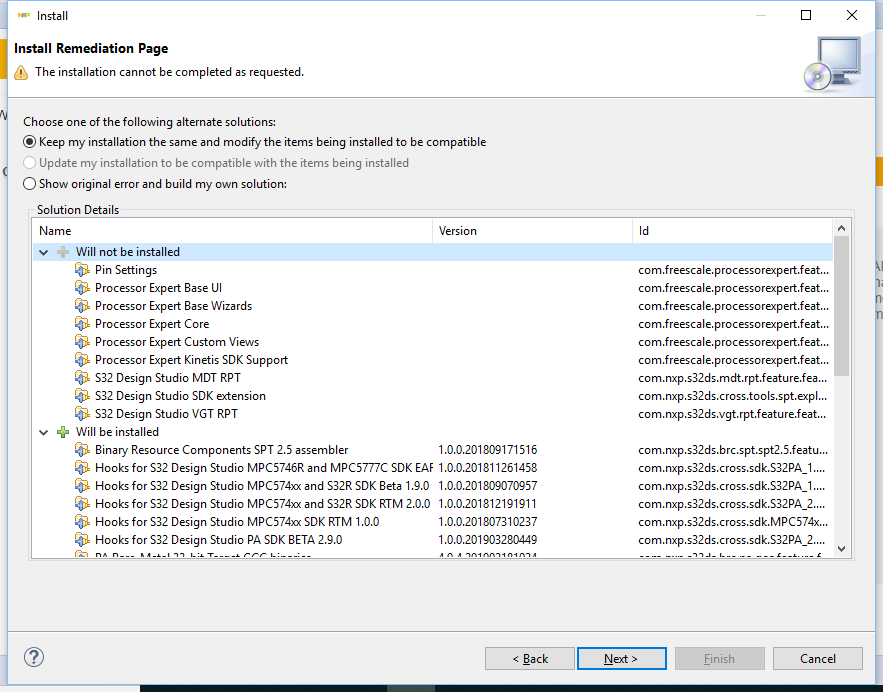
Task: Click the S32 Design Studio VGT RPT icon
Action: coord(82,414)
